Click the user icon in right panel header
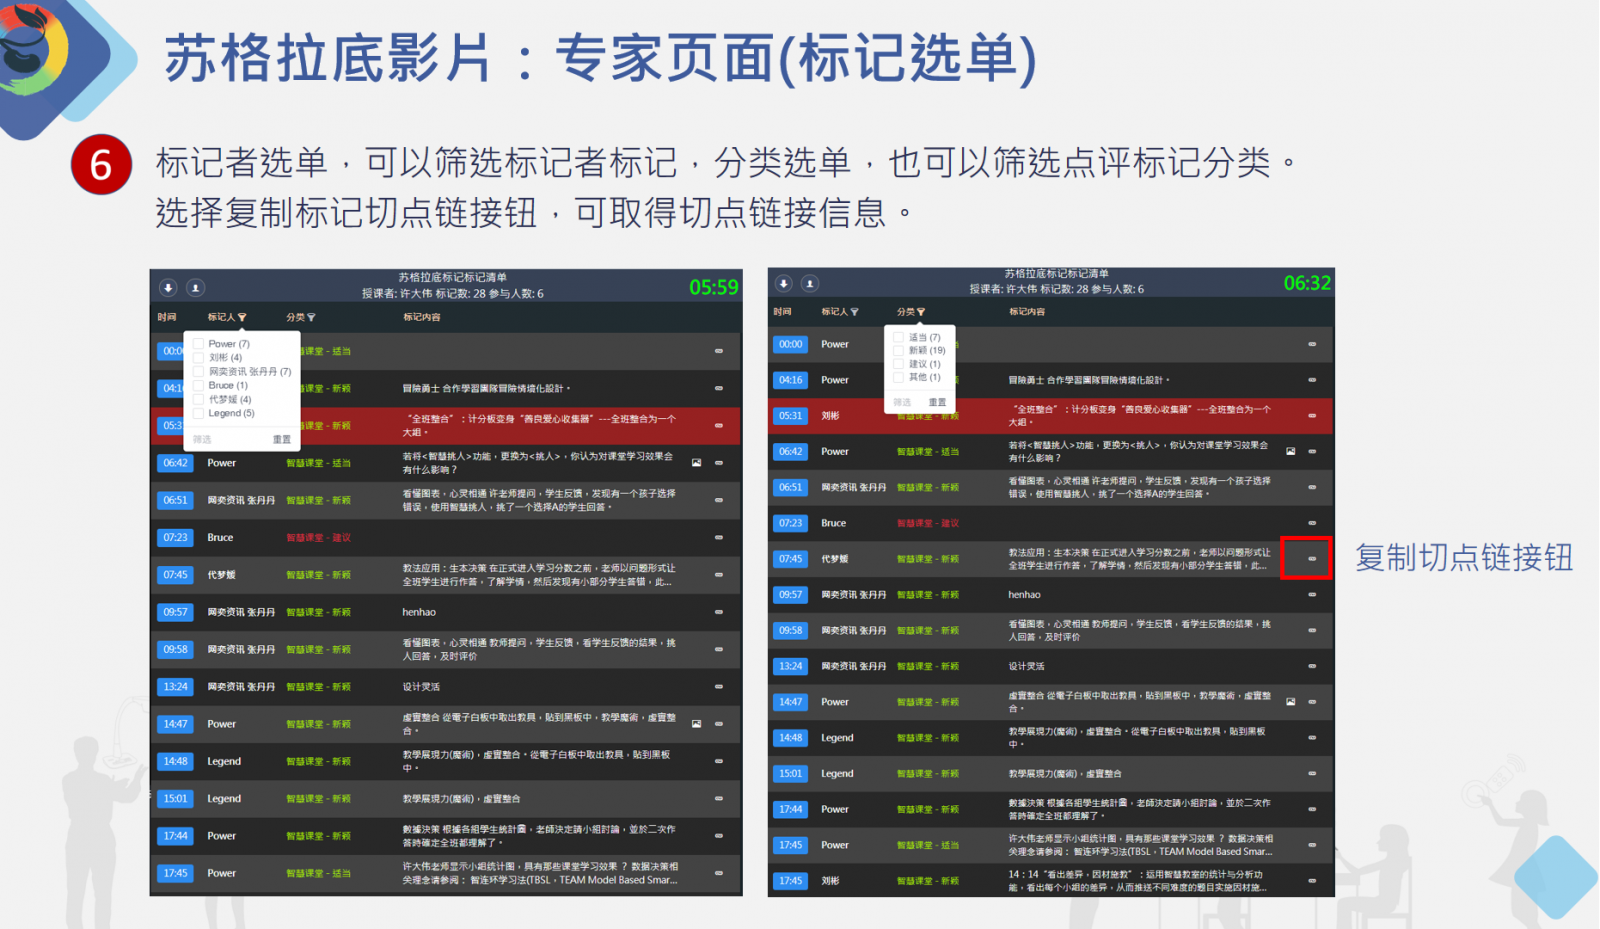The width and height of the screenshot is (1600, 929). 810,284
